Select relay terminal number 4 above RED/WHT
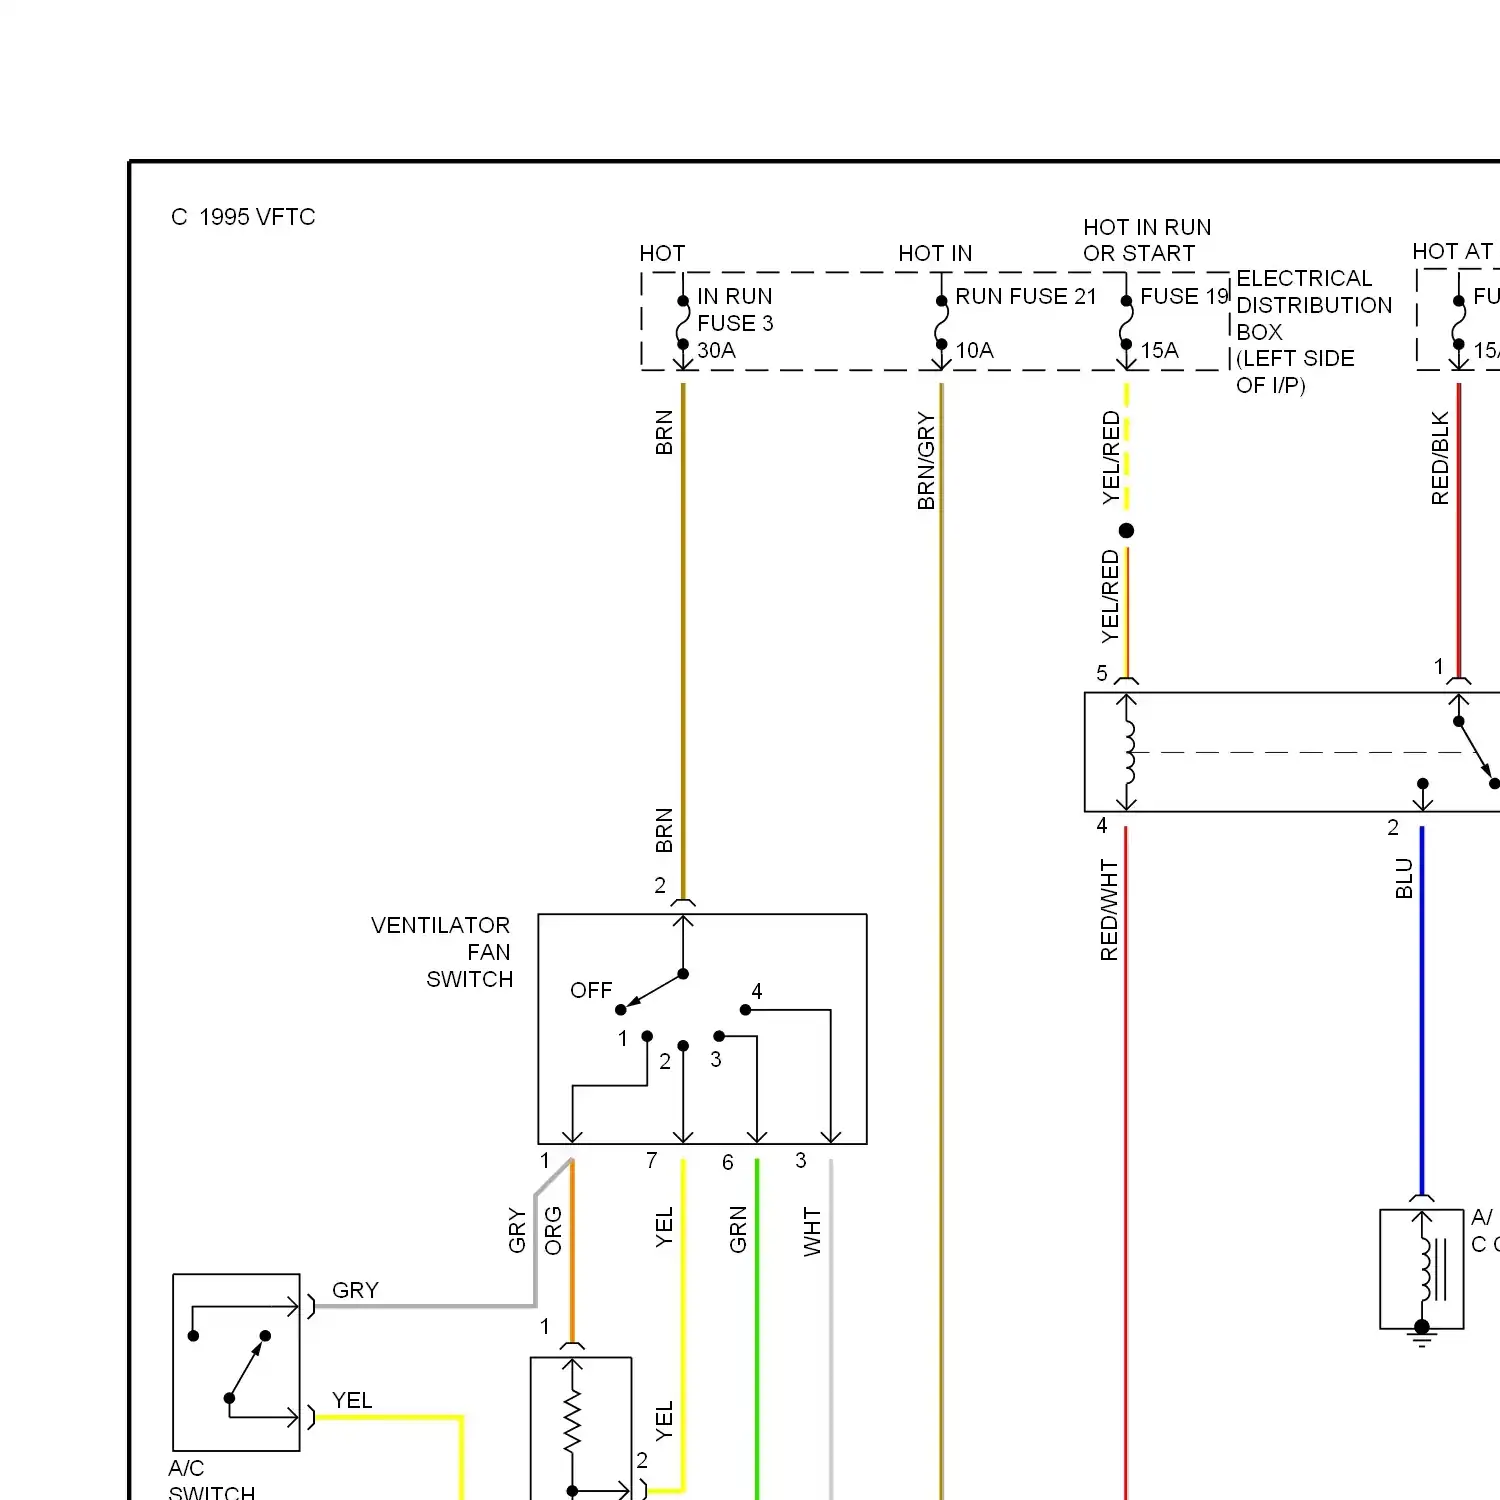 point(1101,826)
